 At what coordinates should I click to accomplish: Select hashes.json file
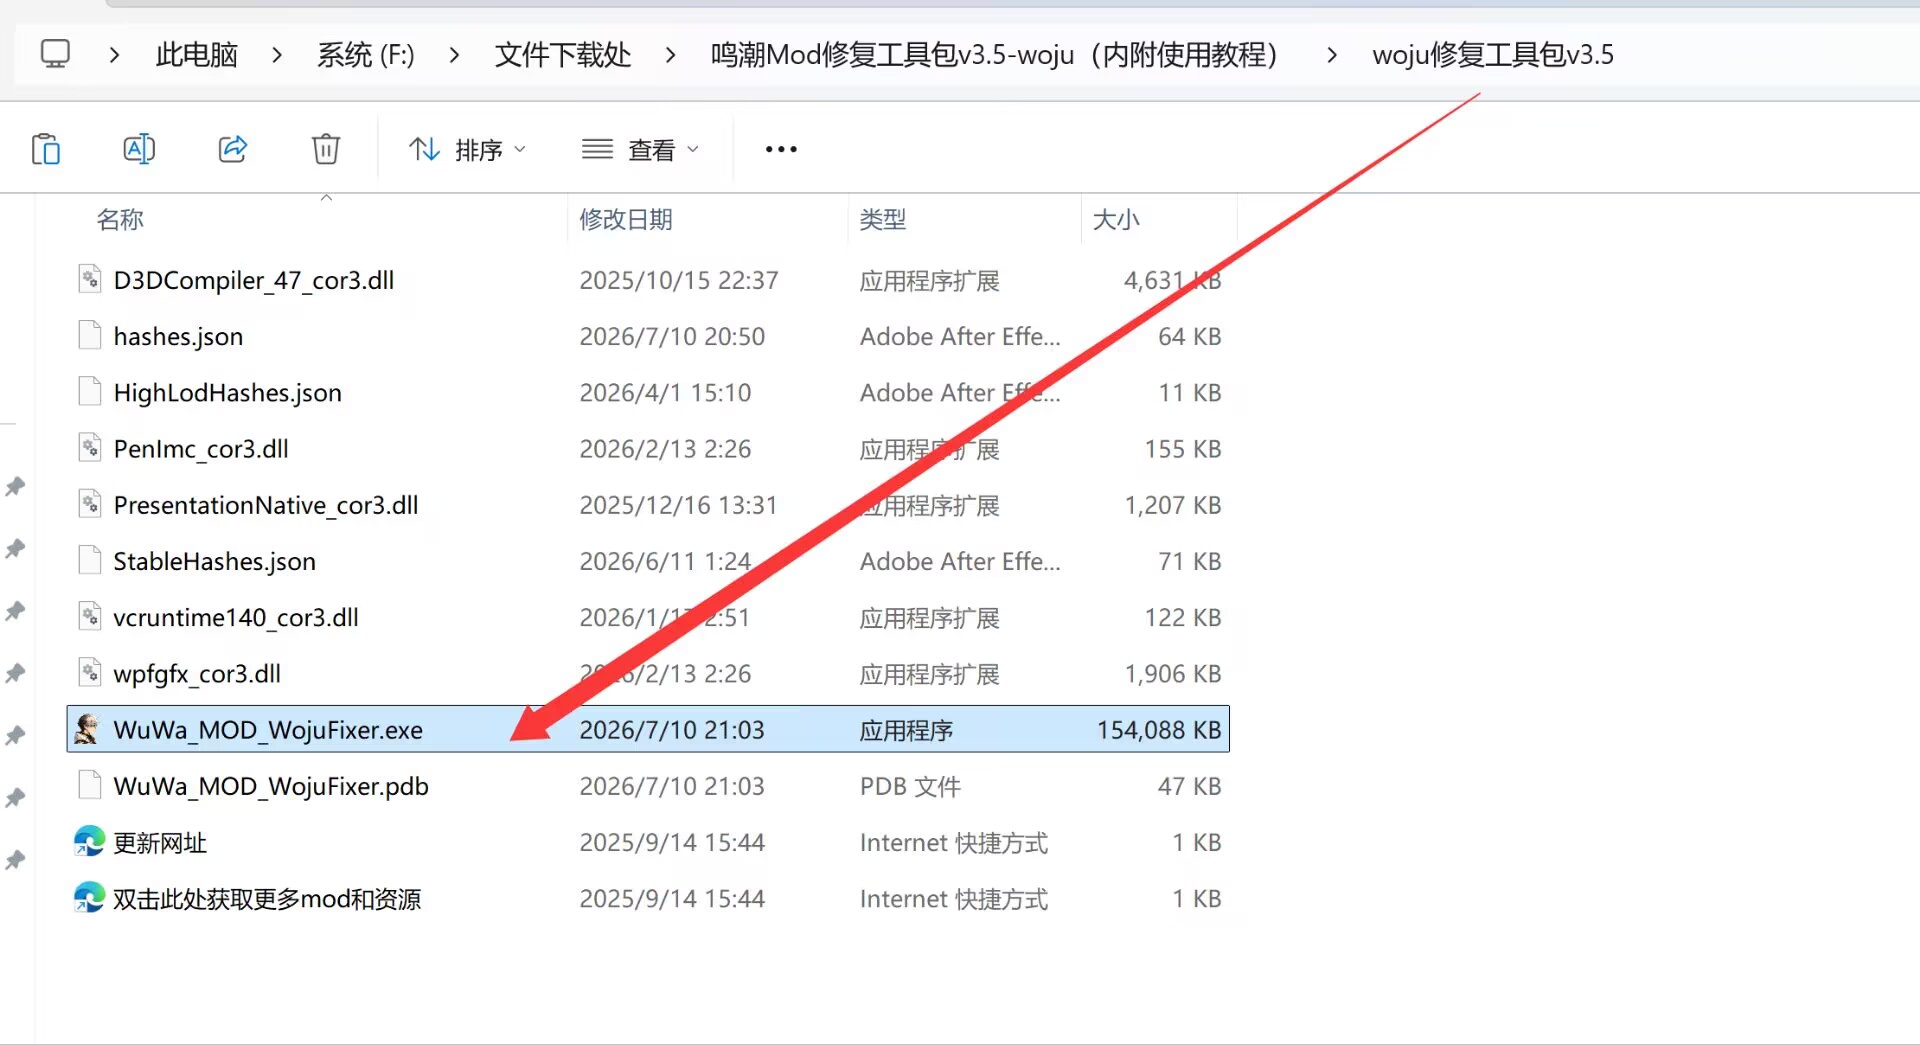[x=178, y=336]
